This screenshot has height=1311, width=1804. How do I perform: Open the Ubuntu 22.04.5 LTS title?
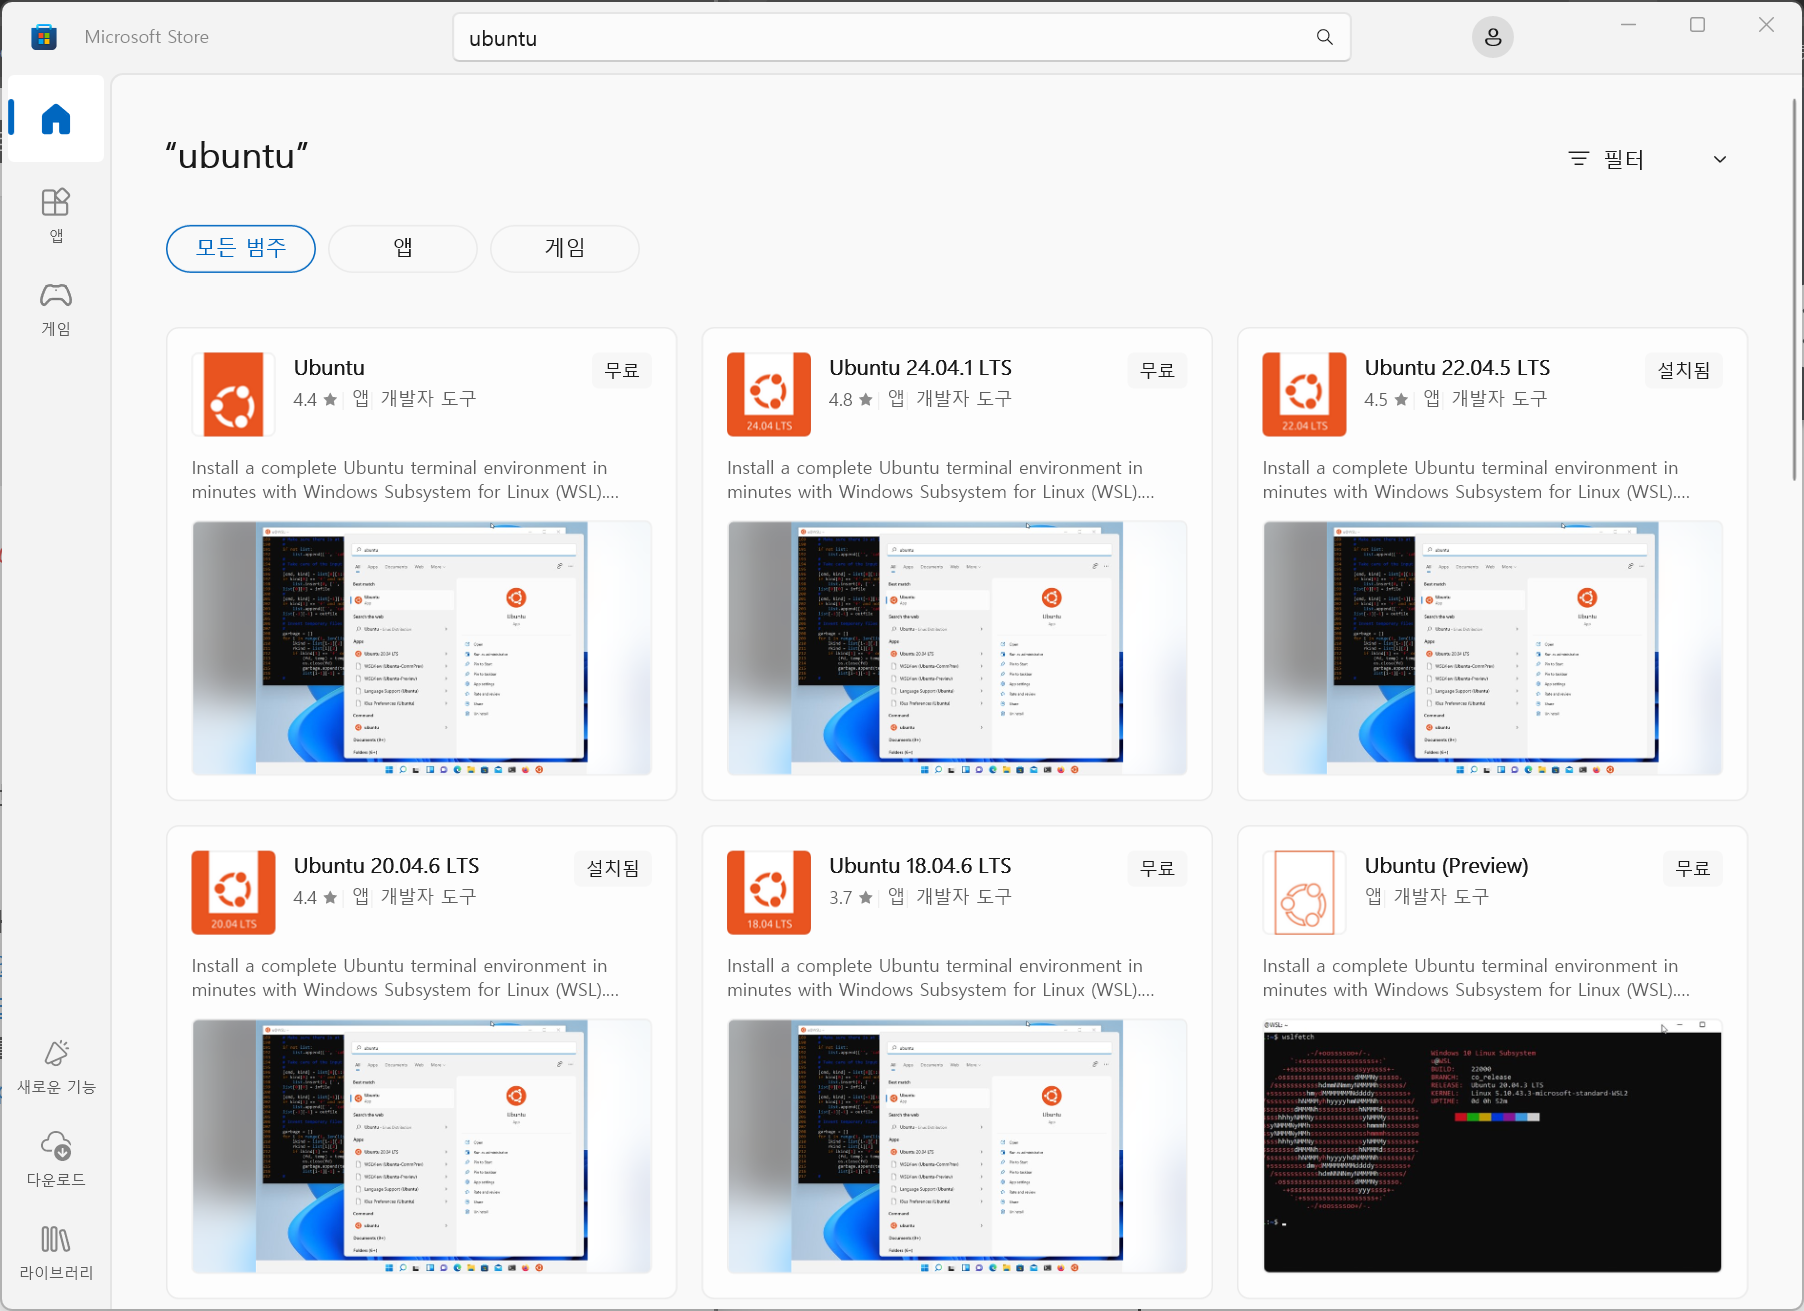tap(1457, 368)
